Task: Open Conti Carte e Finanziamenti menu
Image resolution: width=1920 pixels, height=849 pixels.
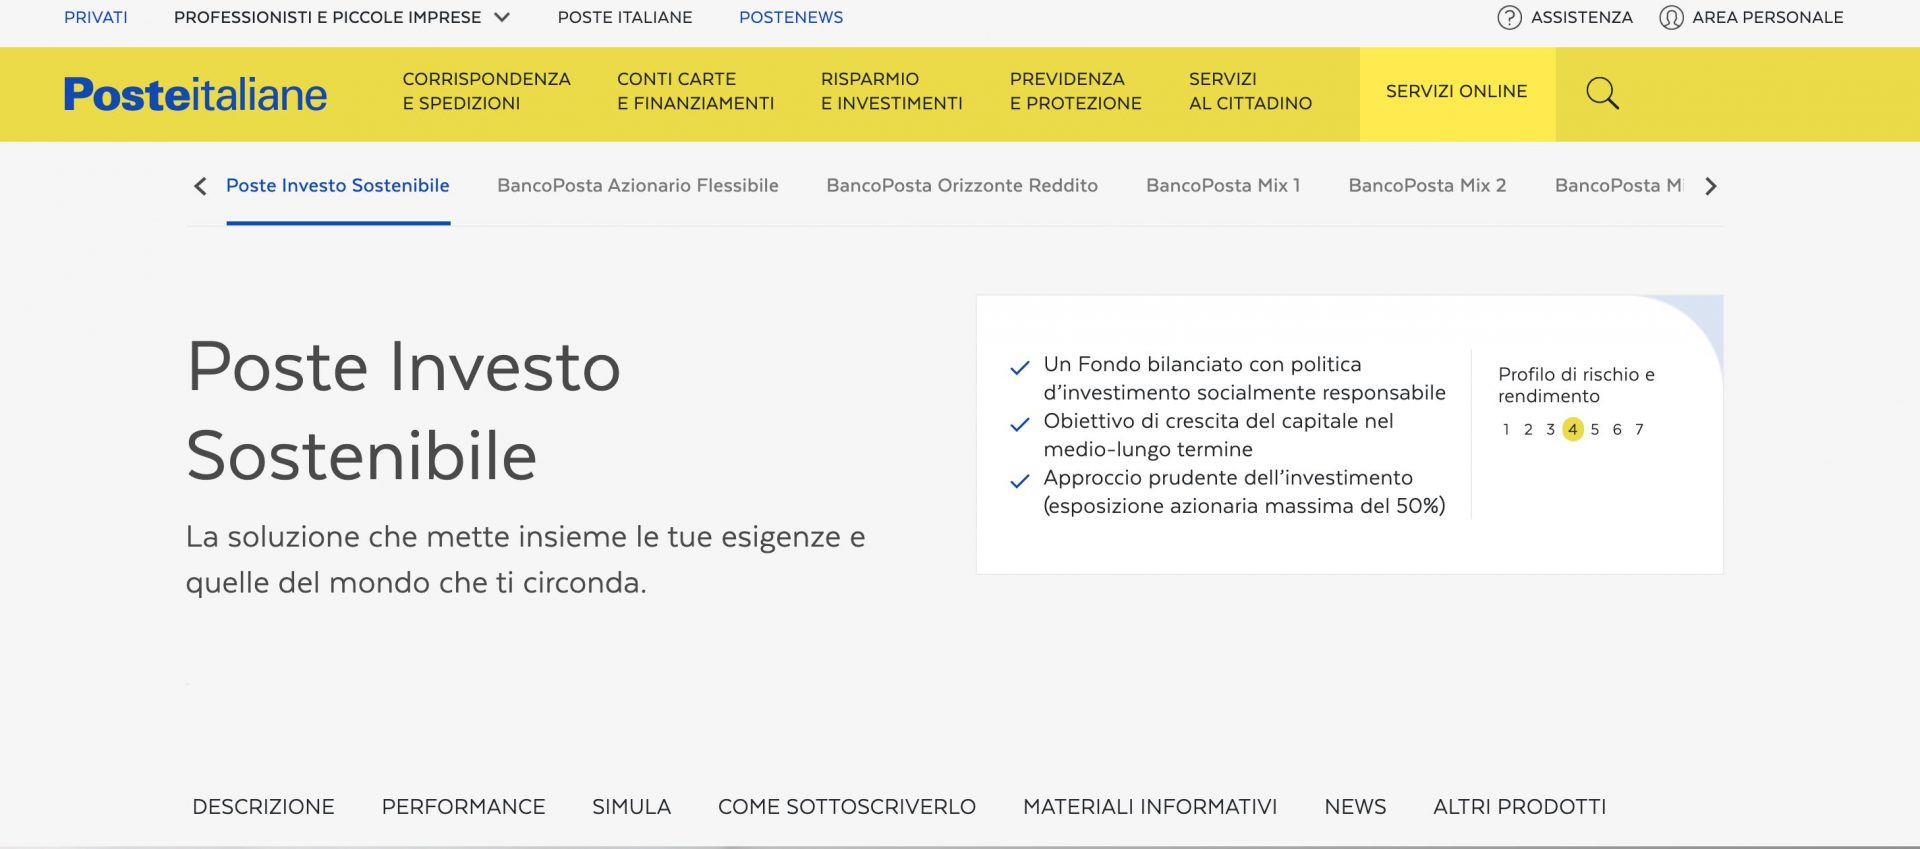Action: [x=695, y=91]
